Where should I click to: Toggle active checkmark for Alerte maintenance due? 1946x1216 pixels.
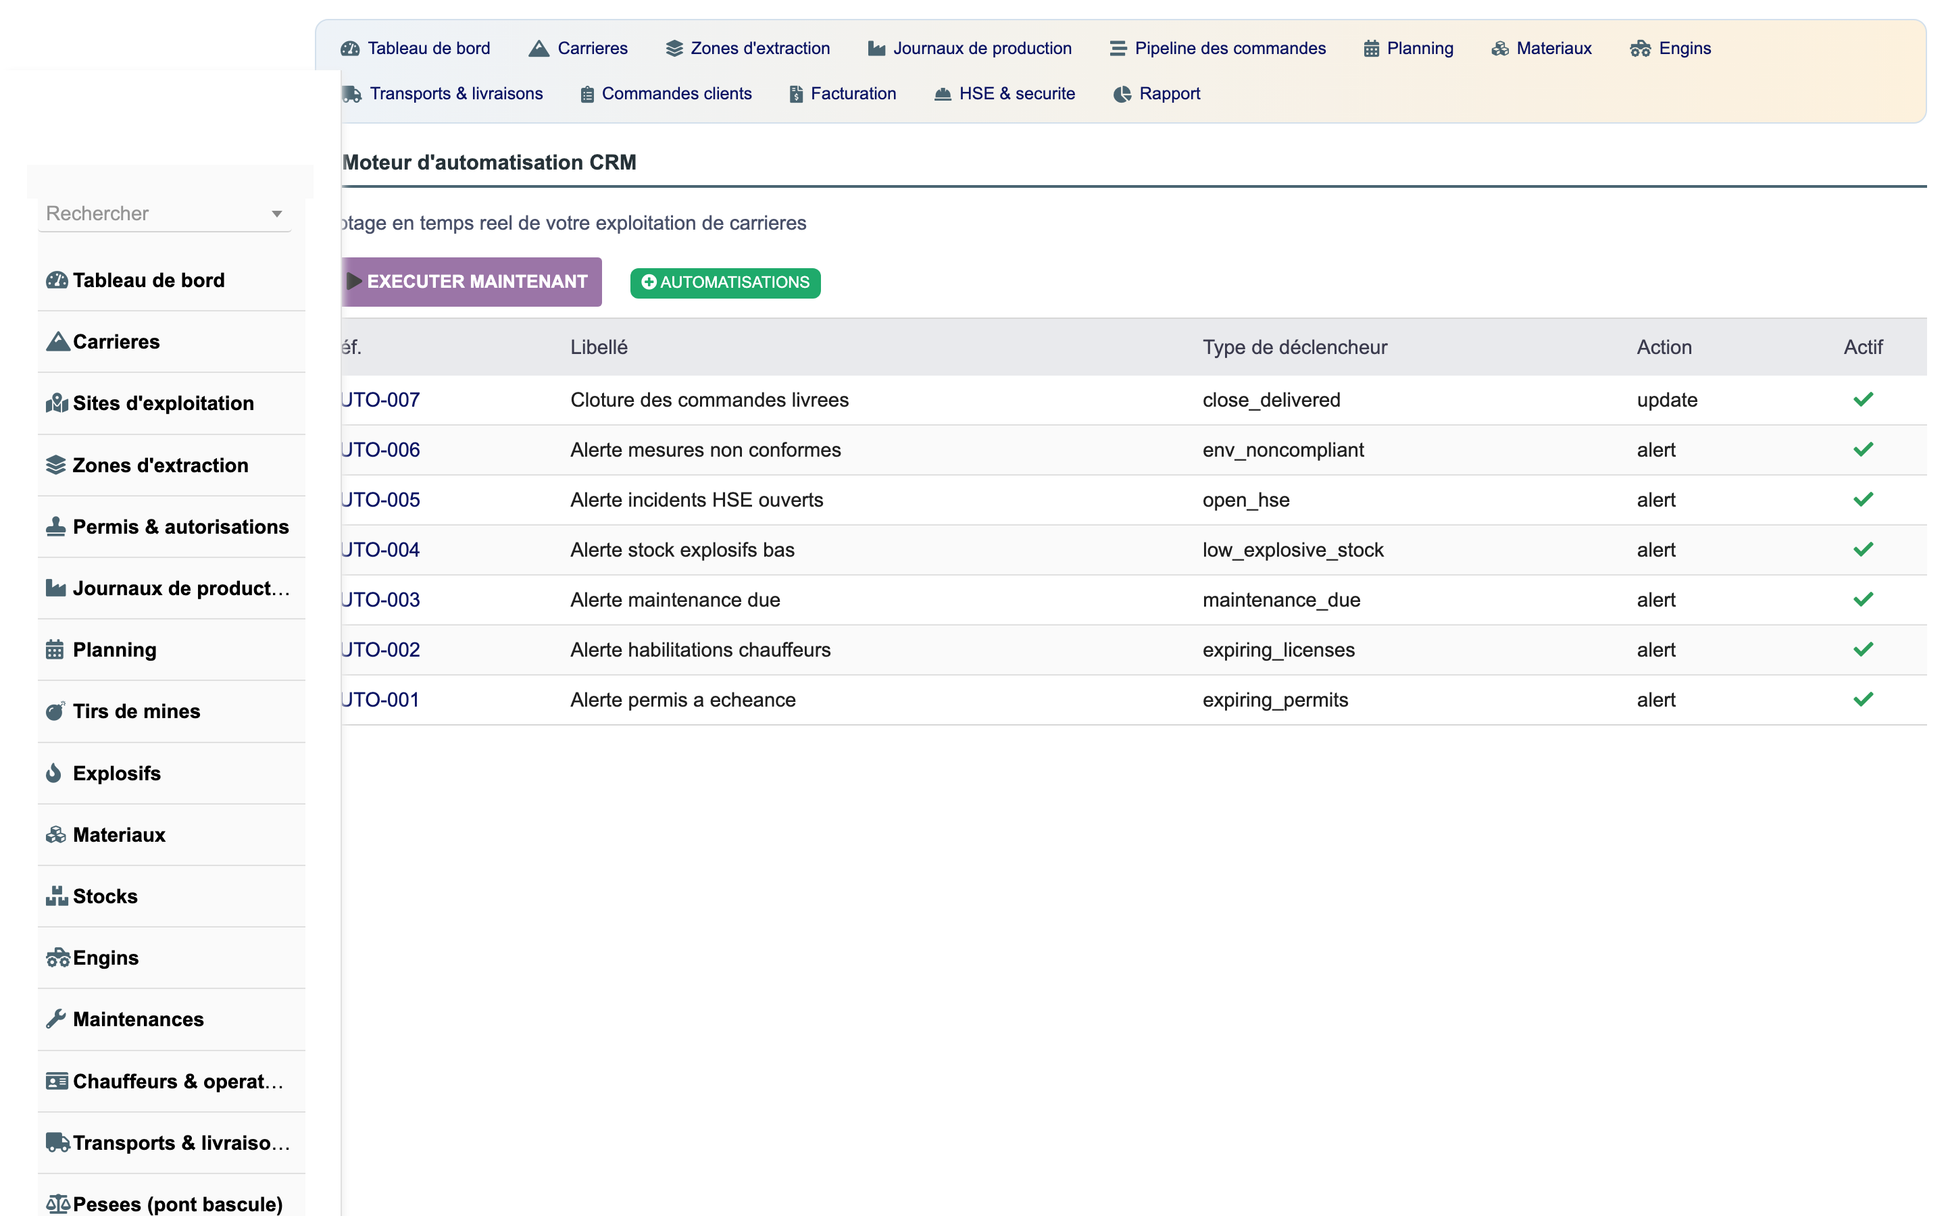[1863, 600]
